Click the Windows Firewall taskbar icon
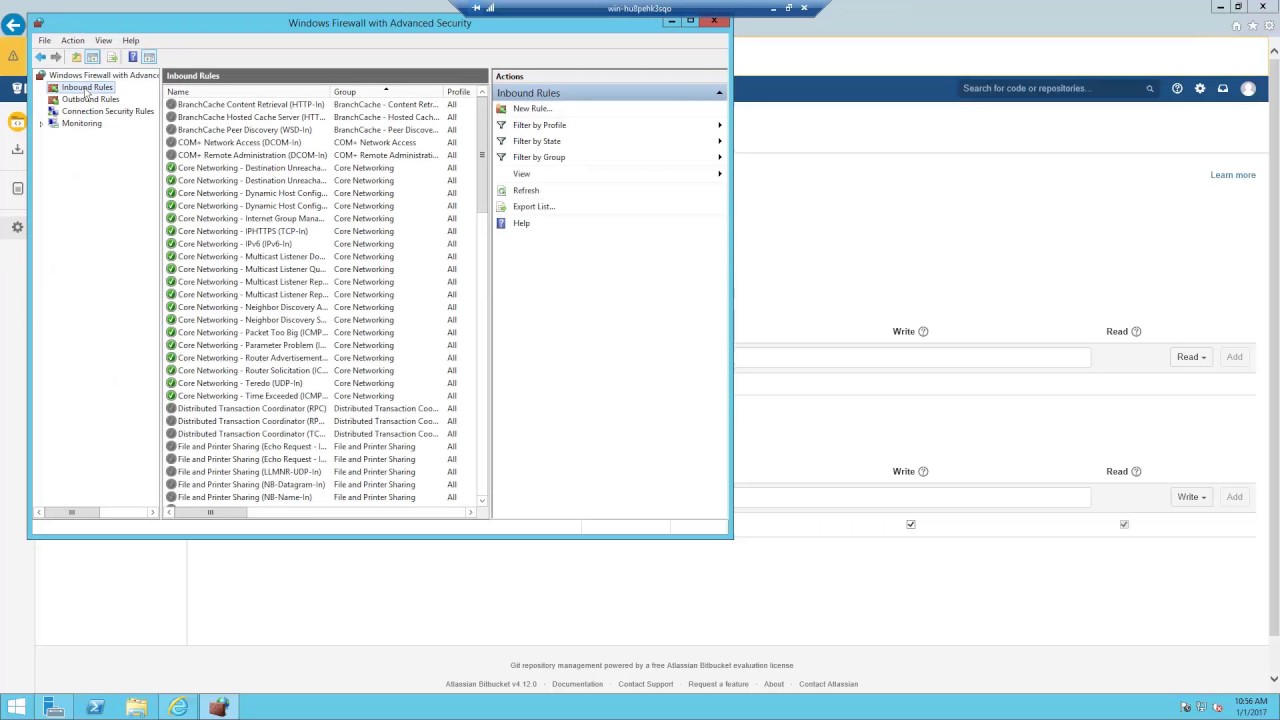1280x720 pixels. pyautogui.click(x=218, y=707)
